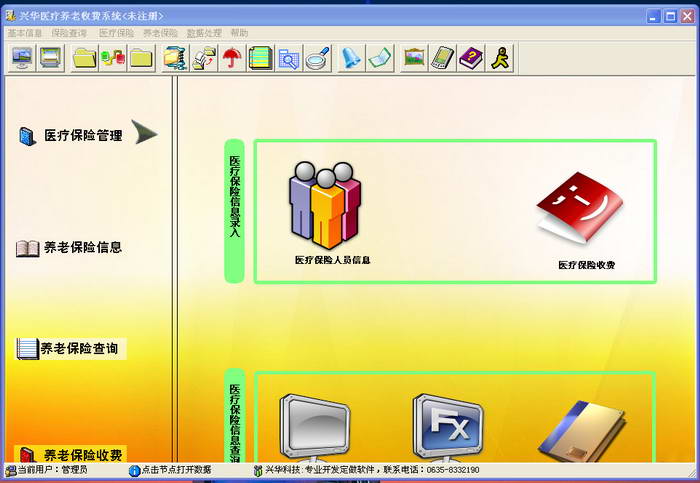The height and width of the screenshot is (483, 700).
Task: Click the red umbrella toolbar icon
Action: [x=232, y=58]
